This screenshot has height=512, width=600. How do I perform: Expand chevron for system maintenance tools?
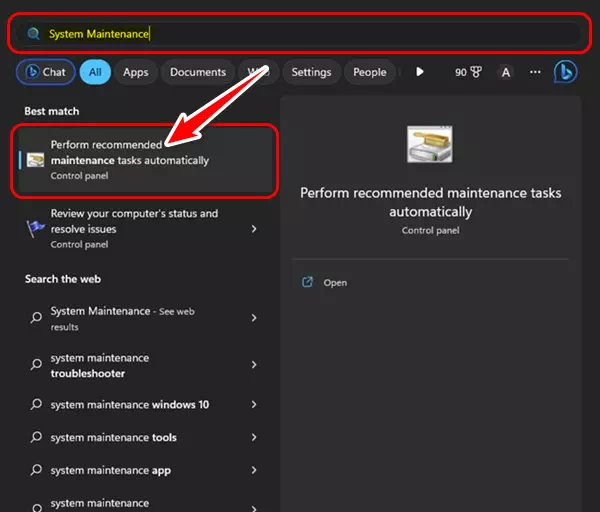pyautogui.click(x=254, y=437)
